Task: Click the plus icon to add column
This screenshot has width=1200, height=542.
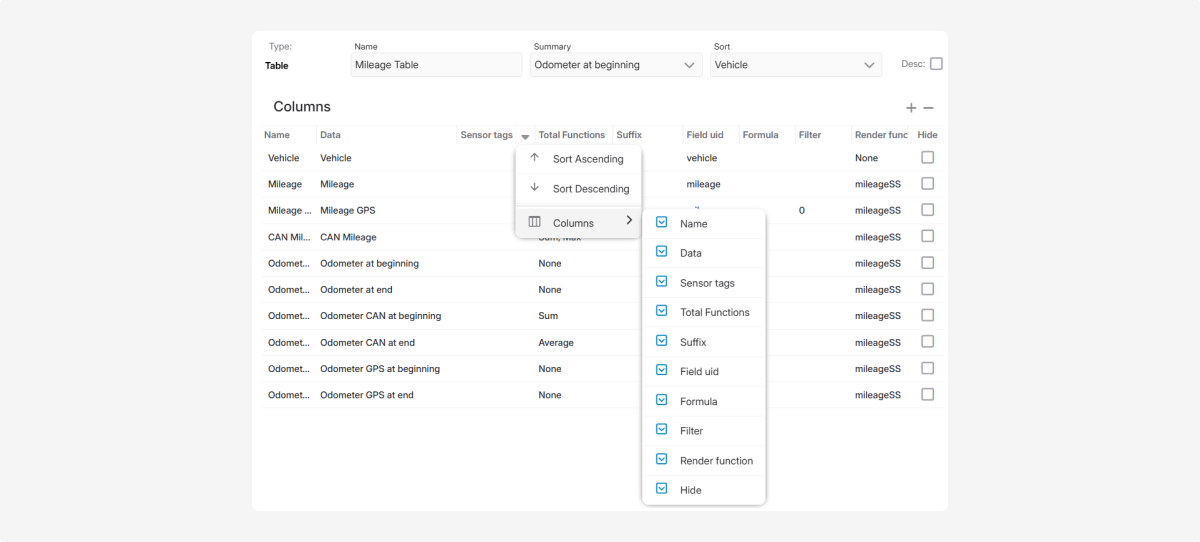Action: [x=911, y=108]
